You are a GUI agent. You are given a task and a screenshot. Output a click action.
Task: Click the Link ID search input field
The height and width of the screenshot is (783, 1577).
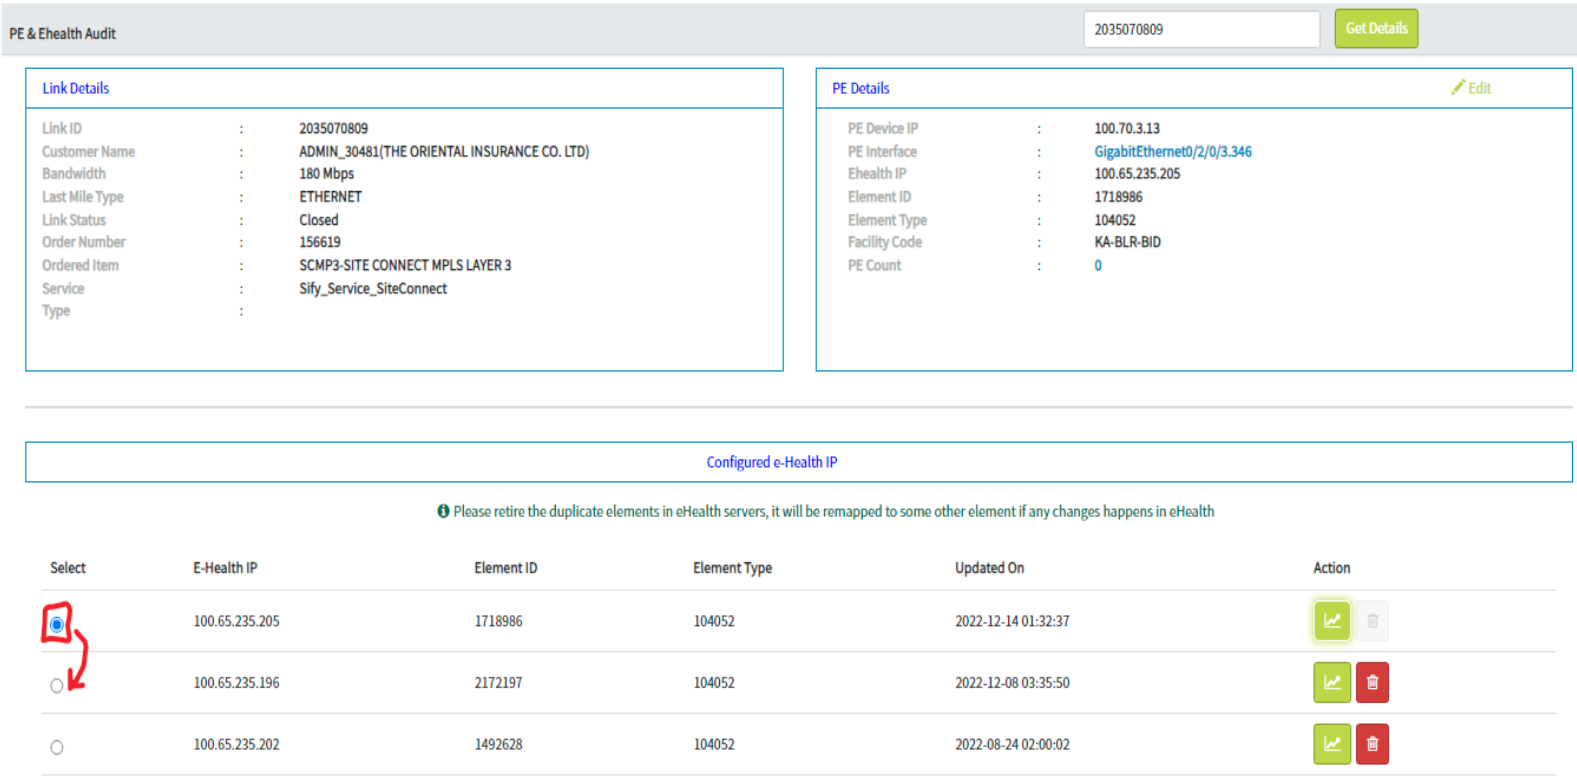coord(1201,29)
